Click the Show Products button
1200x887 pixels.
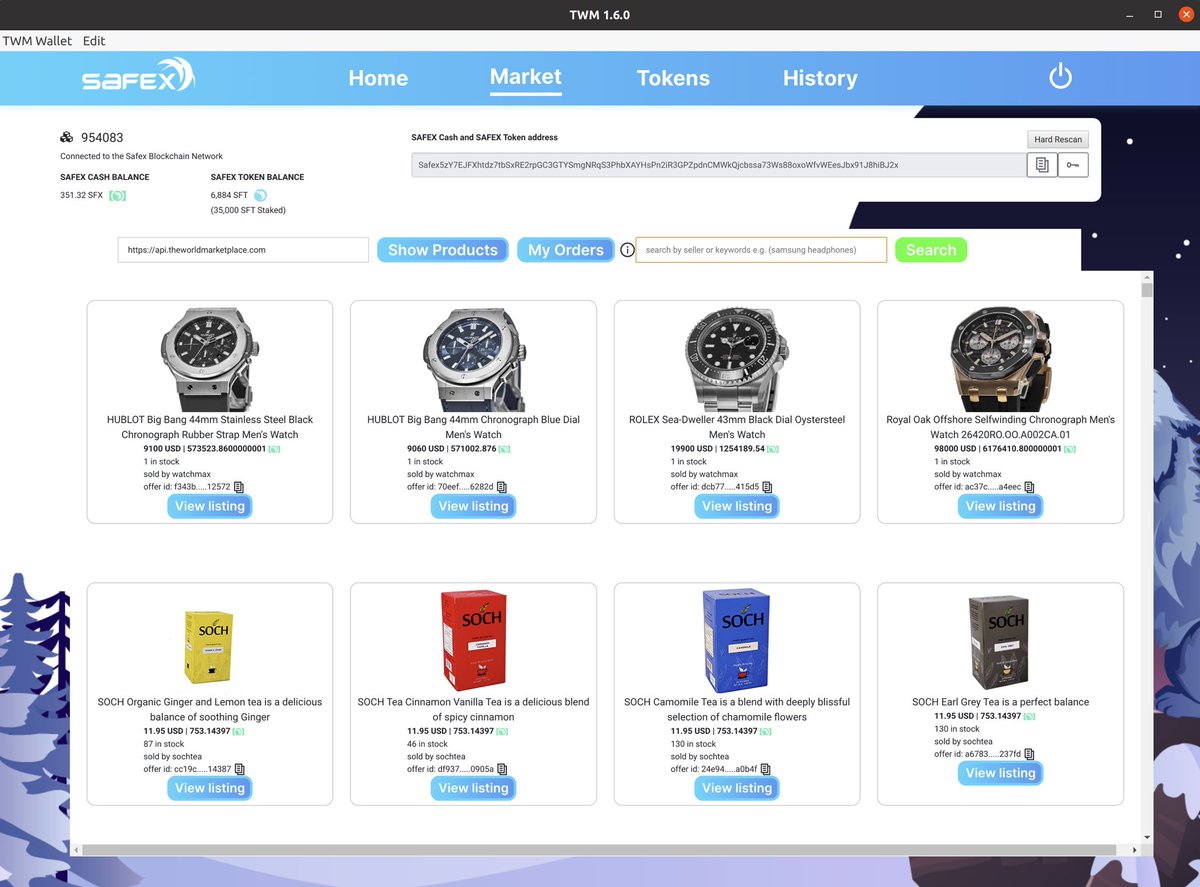coord(443,250)
